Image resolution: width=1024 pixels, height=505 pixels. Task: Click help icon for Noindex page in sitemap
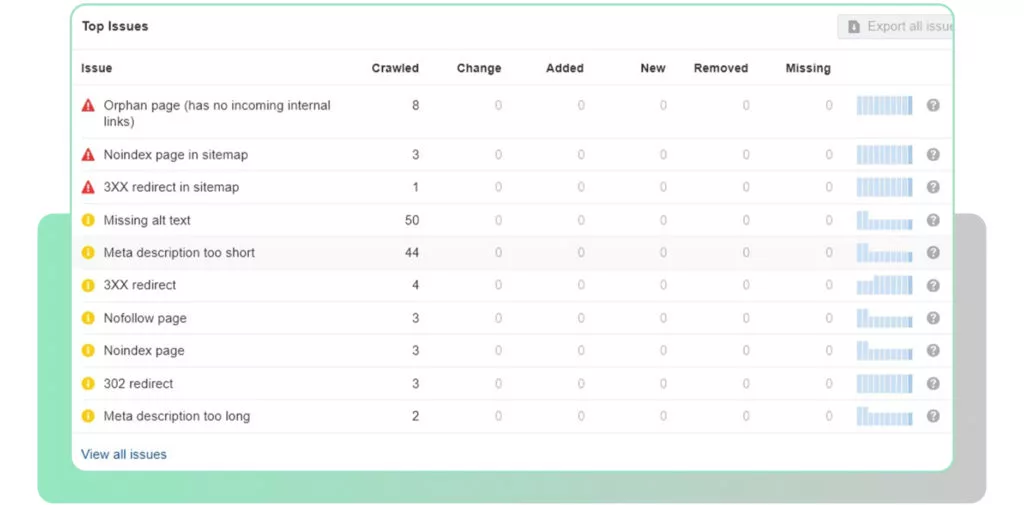click(x=933, y=155)
